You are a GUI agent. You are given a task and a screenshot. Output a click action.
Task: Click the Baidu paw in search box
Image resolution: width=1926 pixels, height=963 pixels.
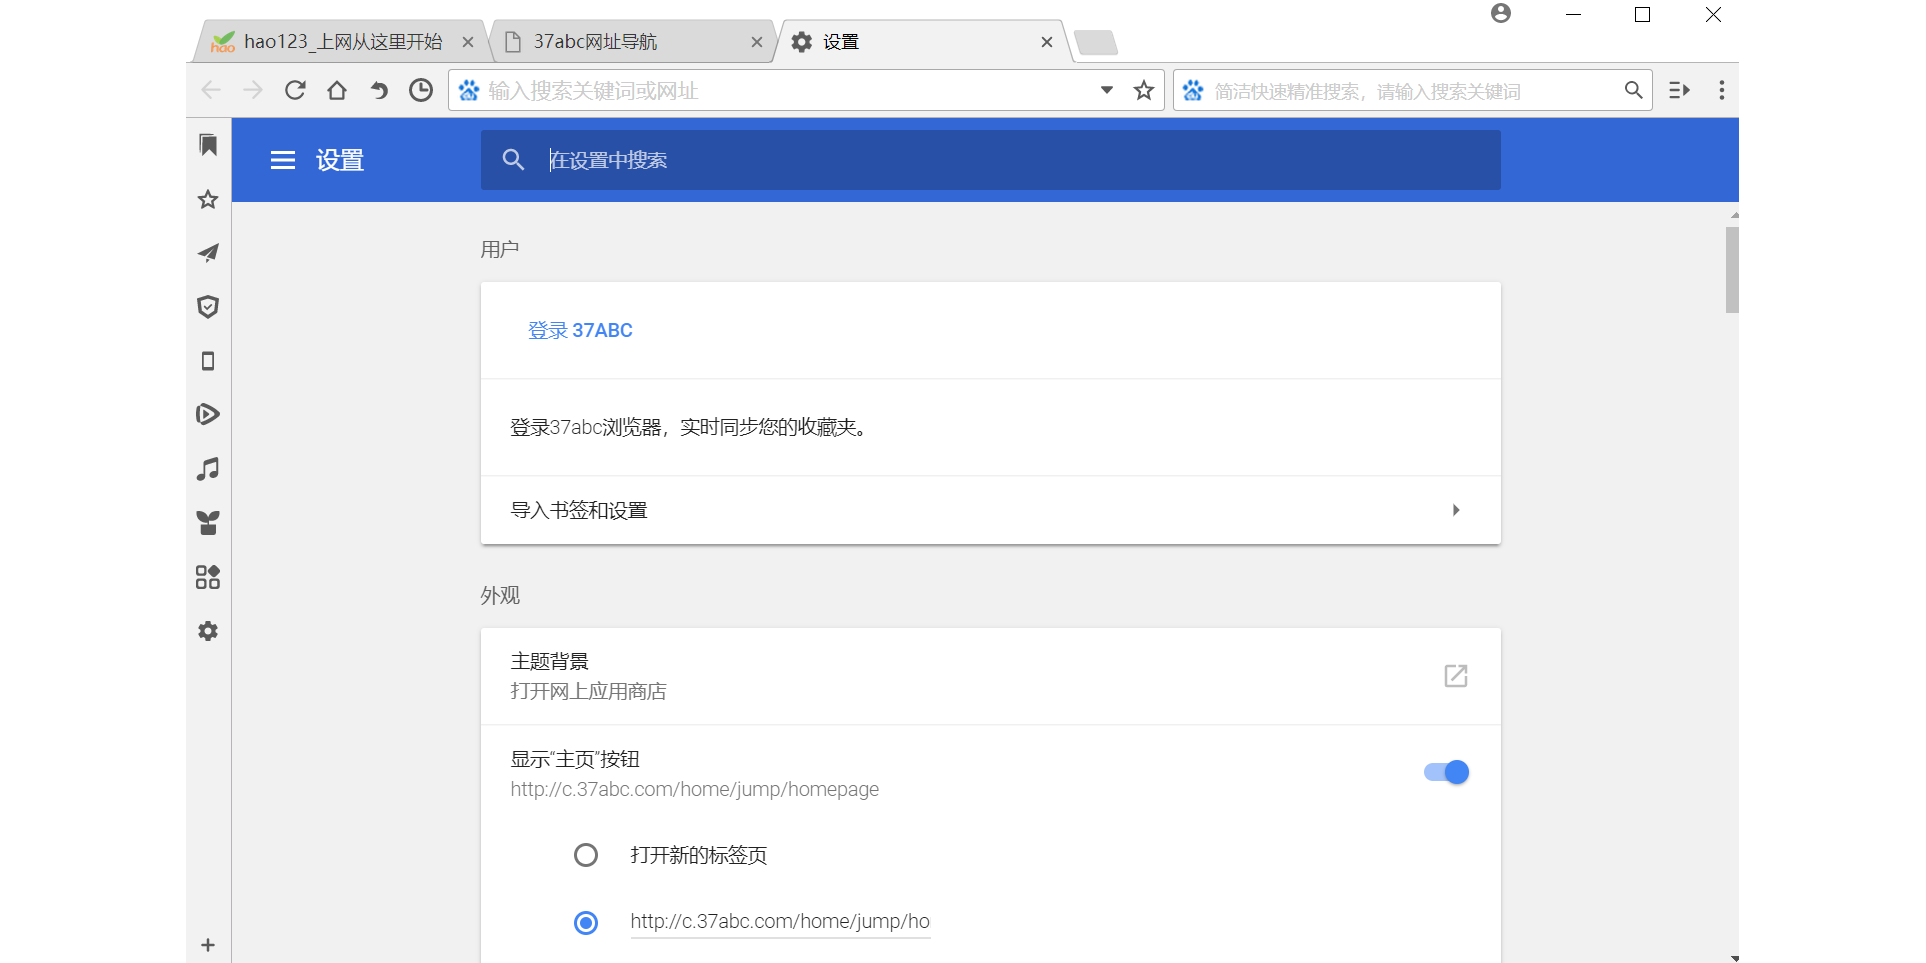tap(1193, 91)
